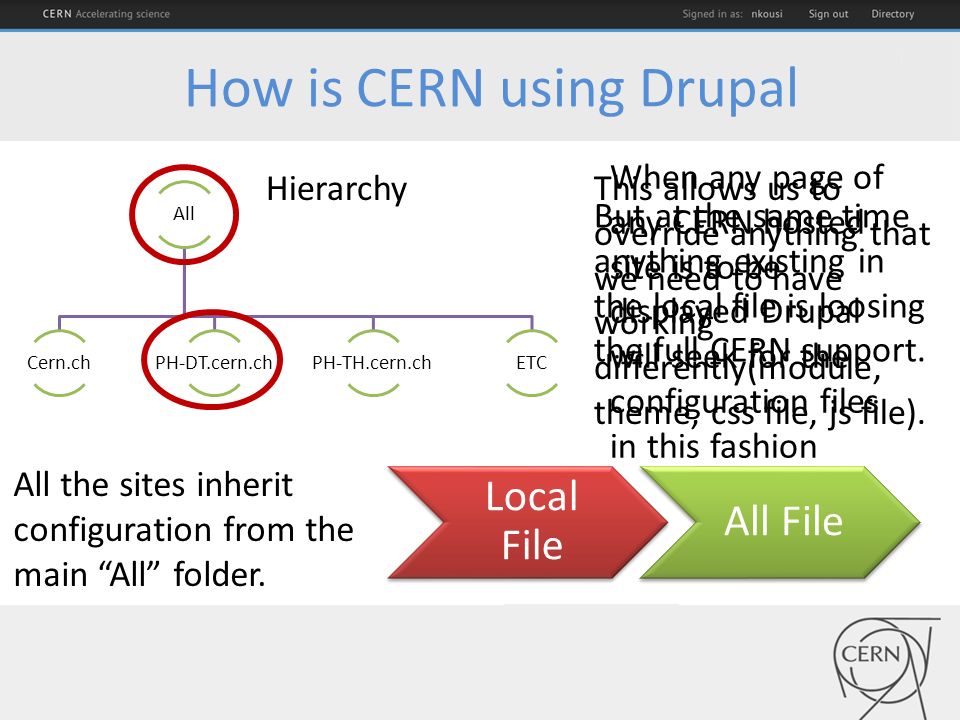Screen dimensions: 960x720
Task: Click the Hierarchy label
Action: [x=336, y=189]
